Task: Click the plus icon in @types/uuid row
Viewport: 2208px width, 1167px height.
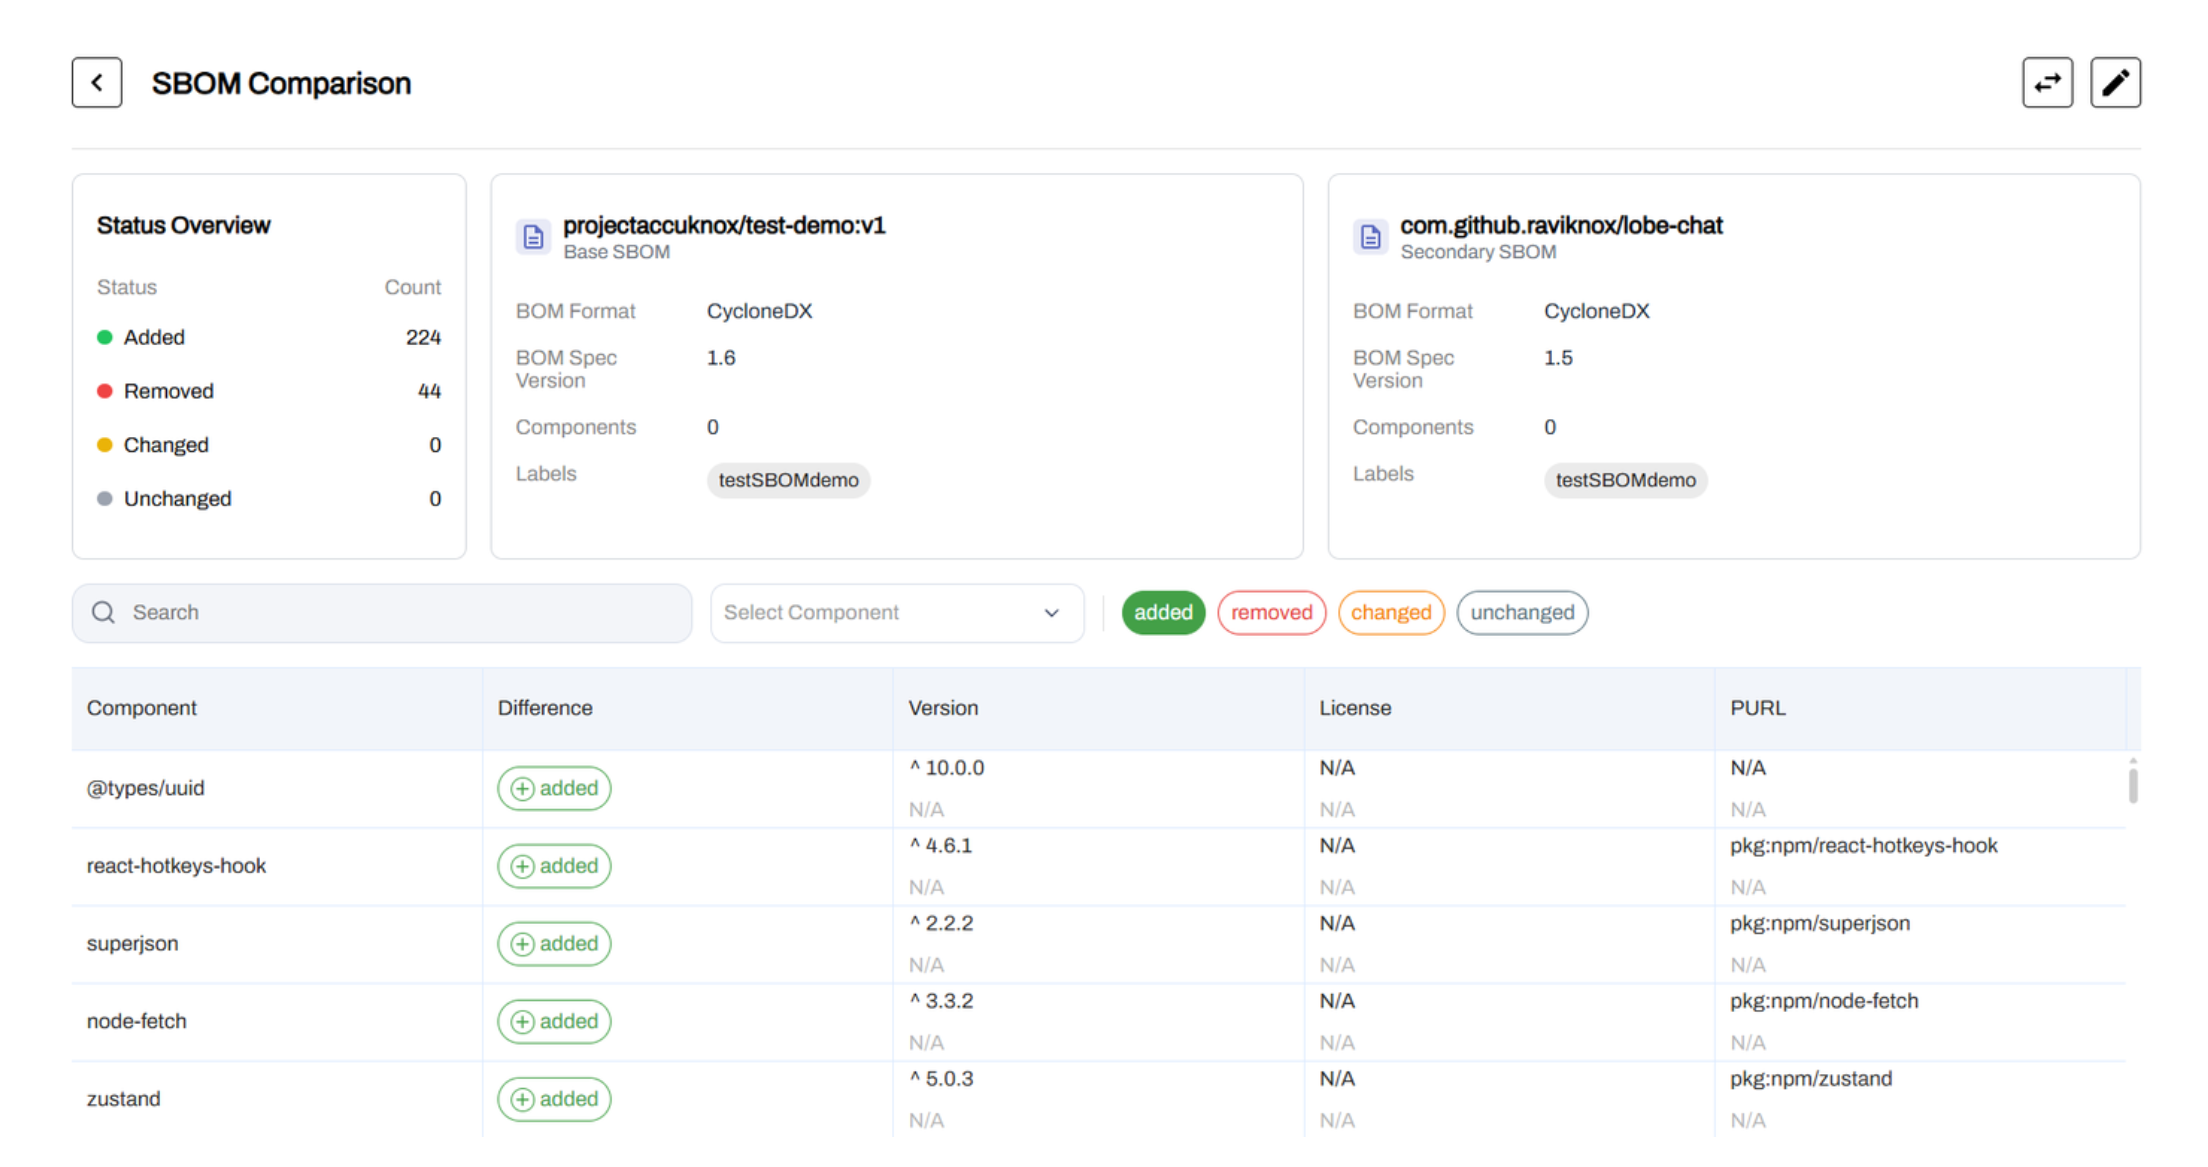Action: (x=522, y=789)
